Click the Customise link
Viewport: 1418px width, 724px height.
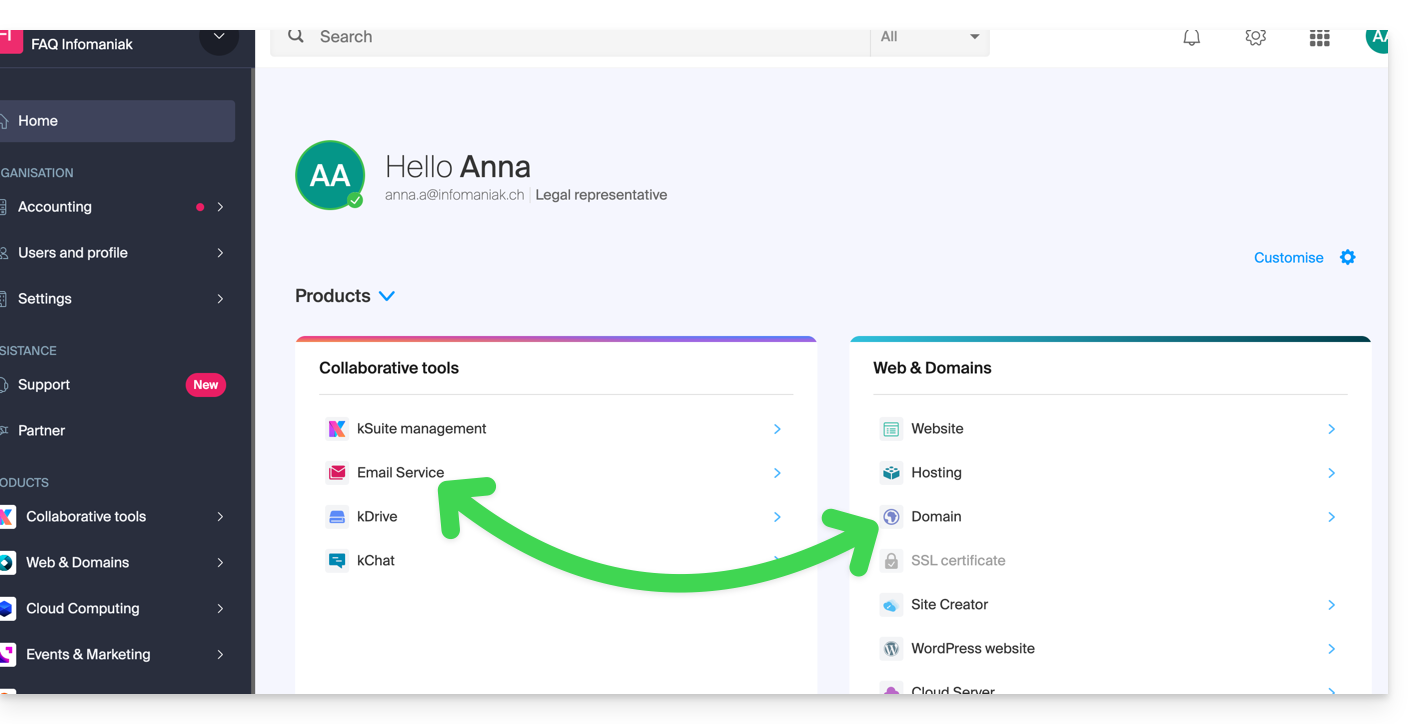(1288, 258)
